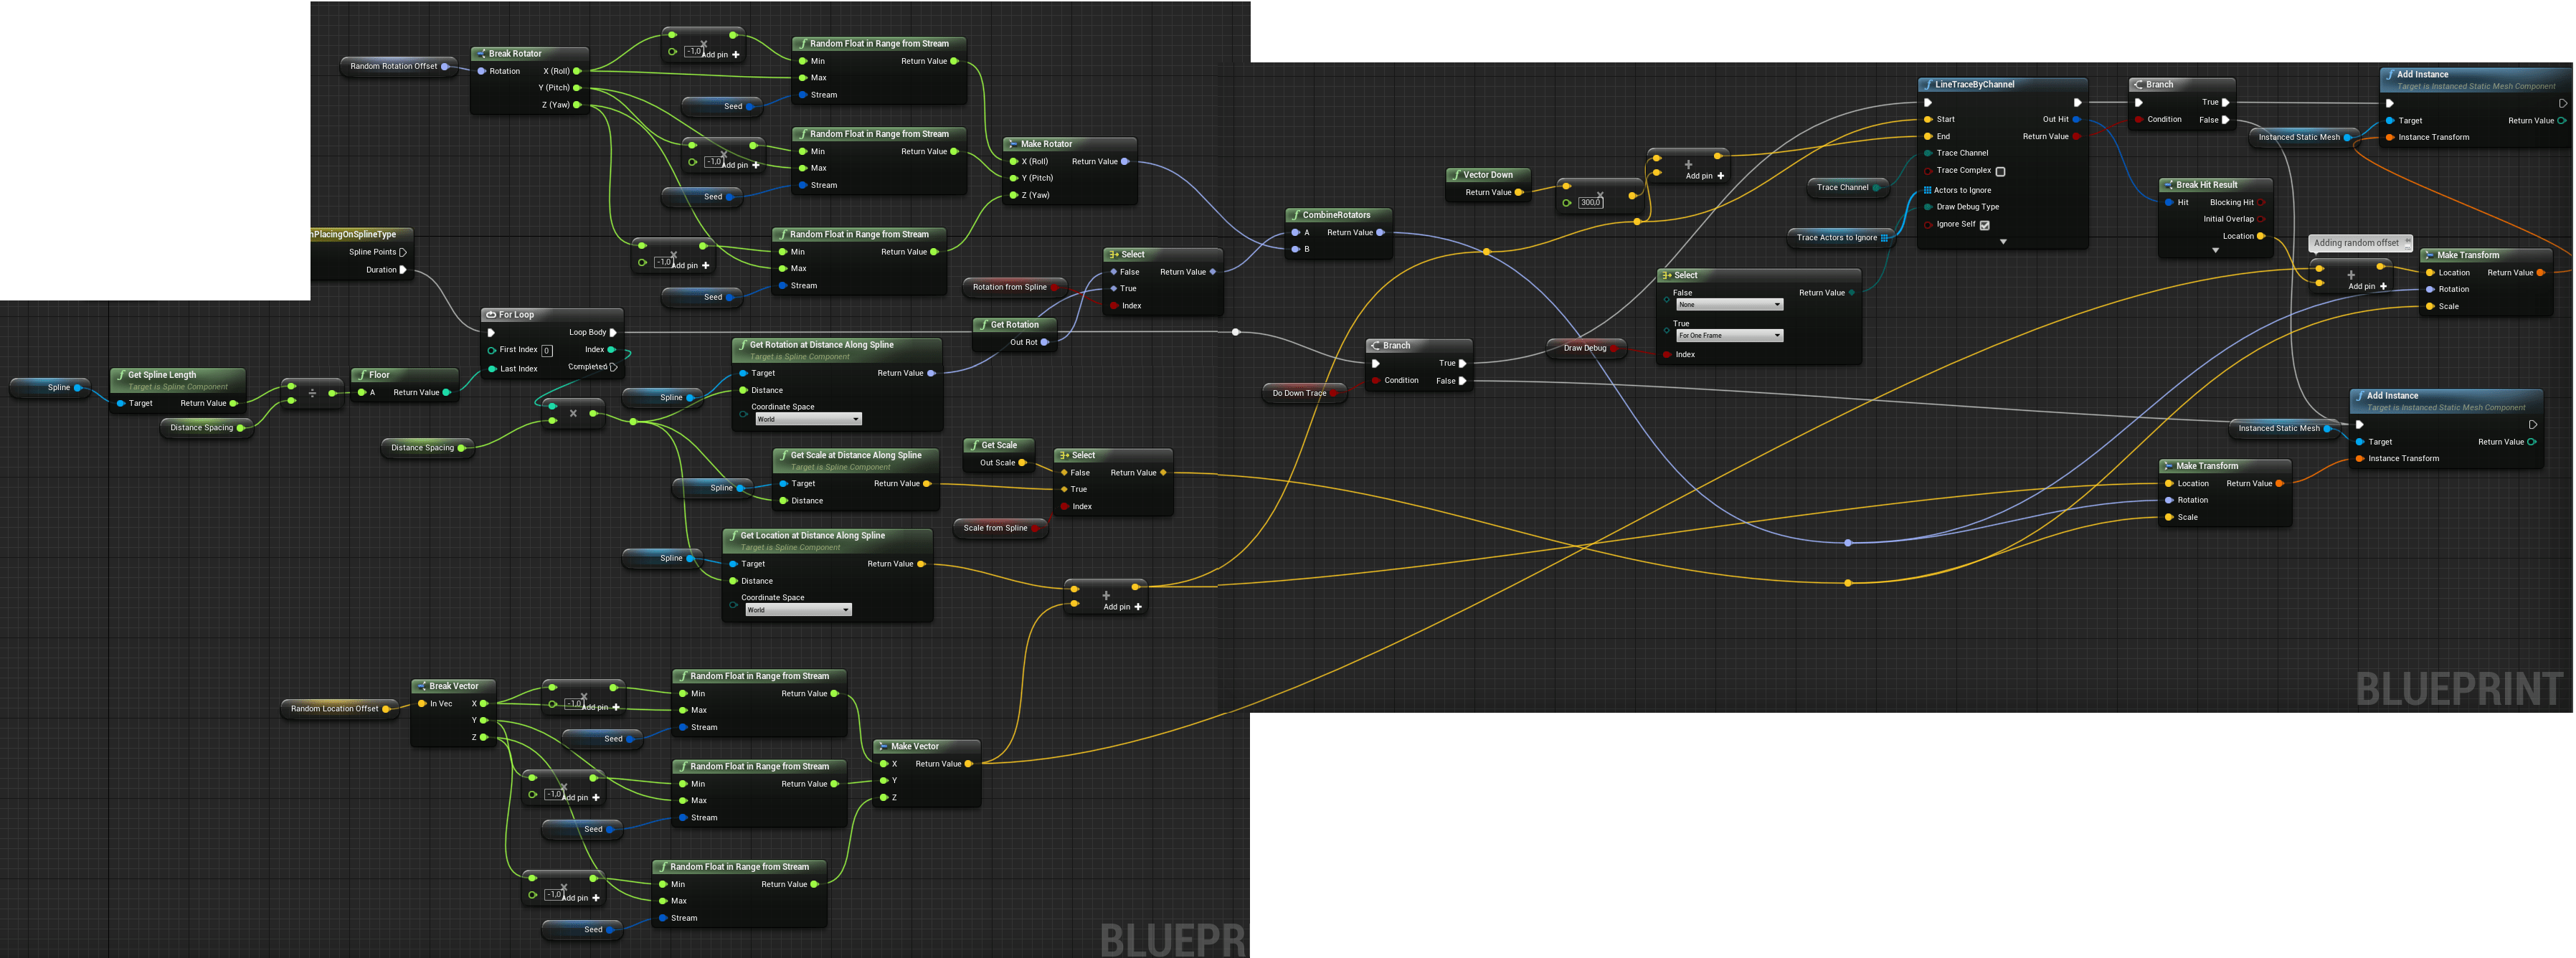
Task: Click the Make Transform node icon
Action: tap(2428, 255)
